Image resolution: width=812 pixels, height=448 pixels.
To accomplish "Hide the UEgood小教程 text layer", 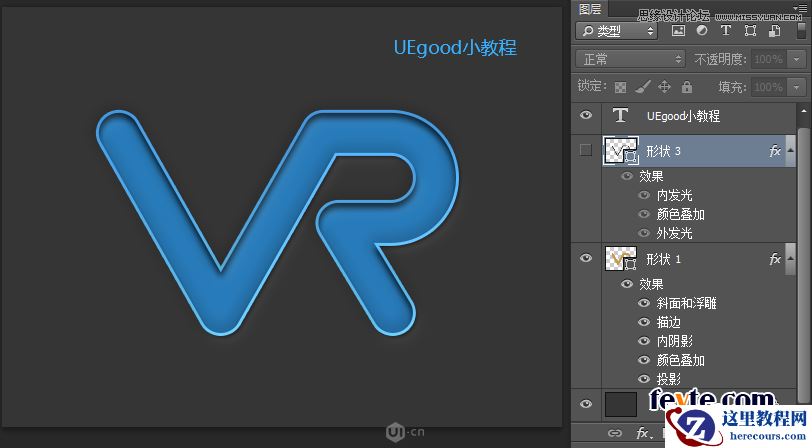I will pyautogui.click(x=586, y=115).
